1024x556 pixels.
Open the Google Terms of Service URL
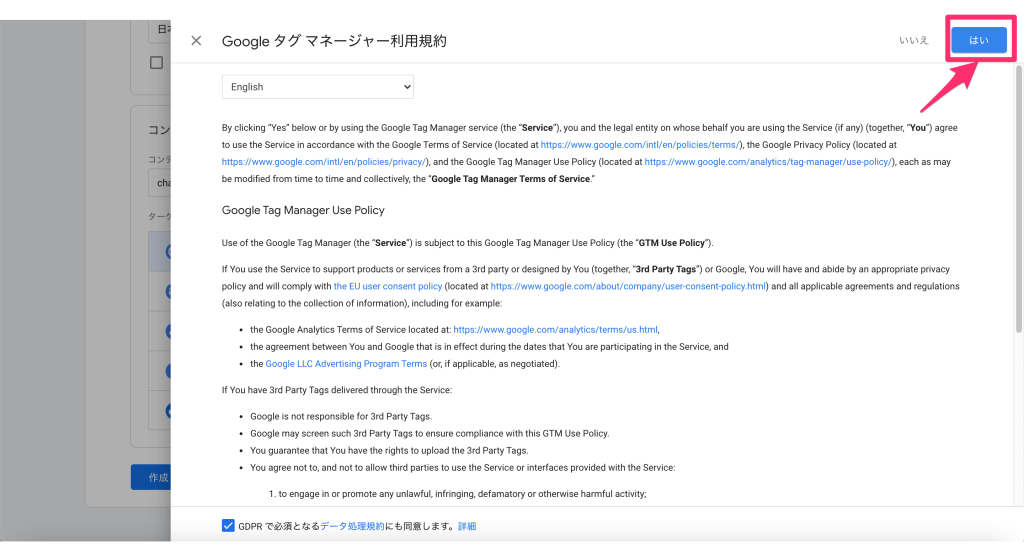640,145
